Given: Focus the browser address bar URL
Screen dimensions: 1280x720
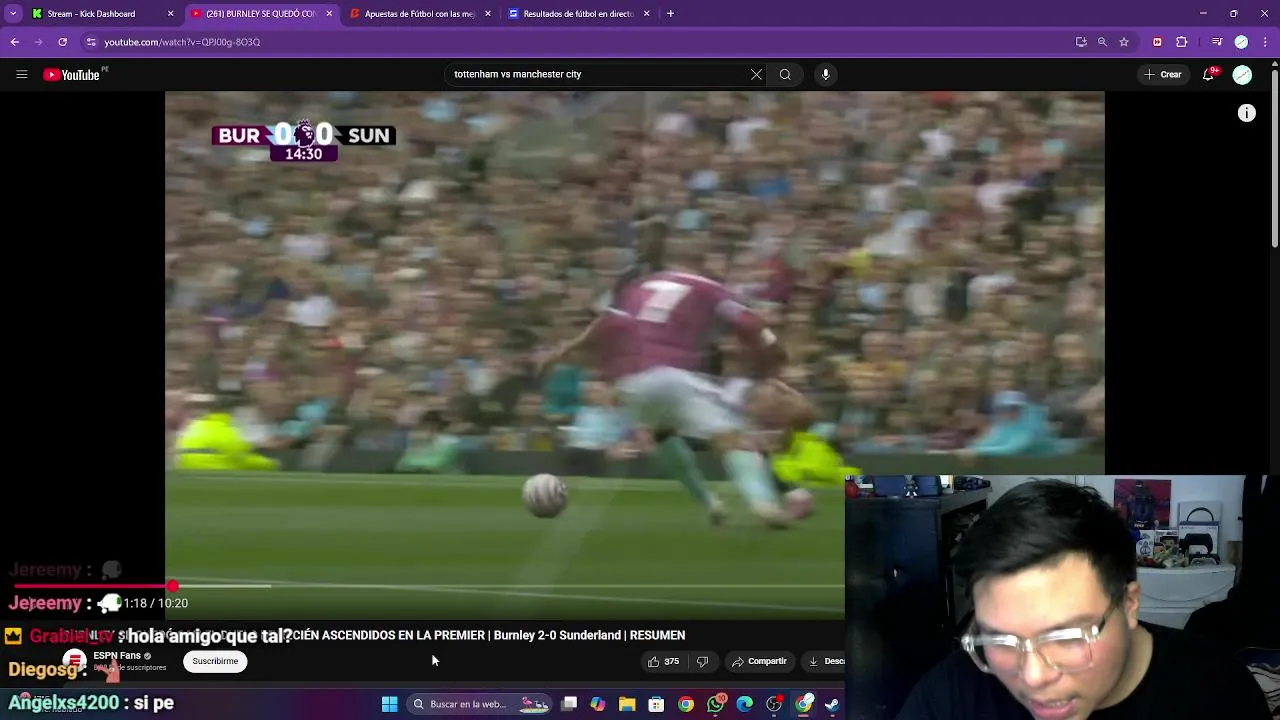Looking at the screenshot, I should pyautogui.click(x=182, y=42).
